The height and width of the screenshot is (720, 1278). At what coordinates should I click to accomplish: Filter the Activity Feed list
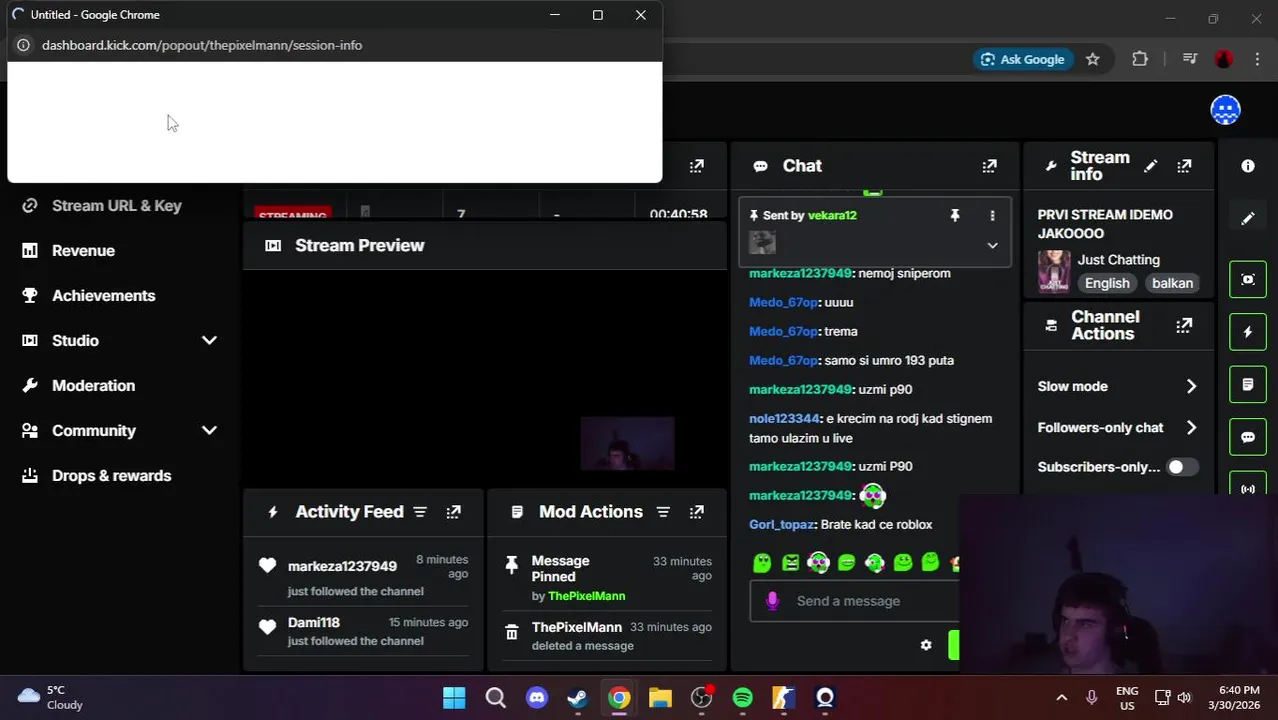pyautogui.click(x=420, y=512)
